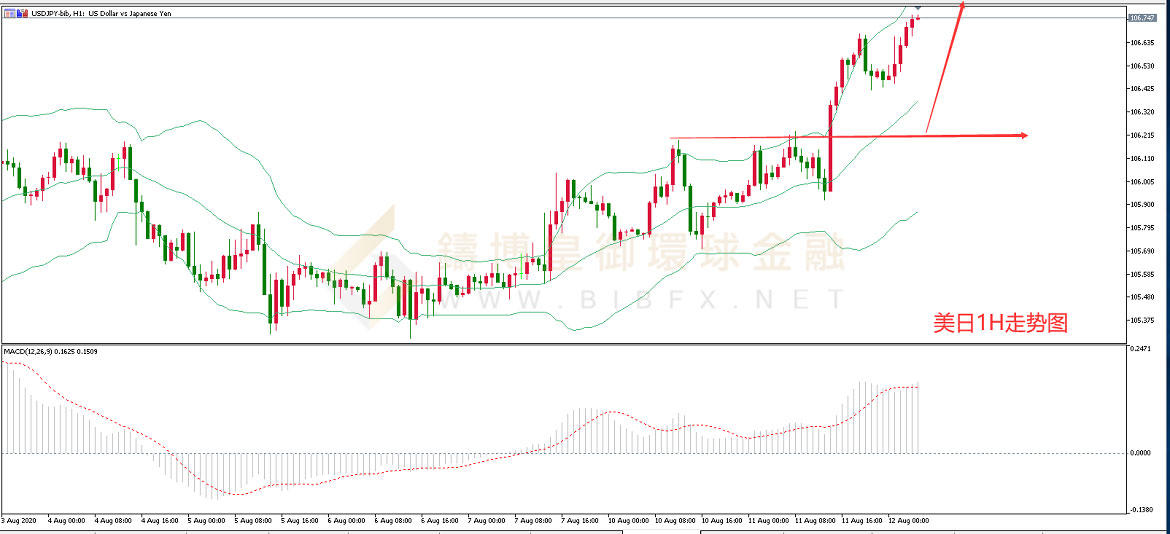Click the current price label 106.747
Viewport: 1170px width, 534px height.
point(1139,17)
